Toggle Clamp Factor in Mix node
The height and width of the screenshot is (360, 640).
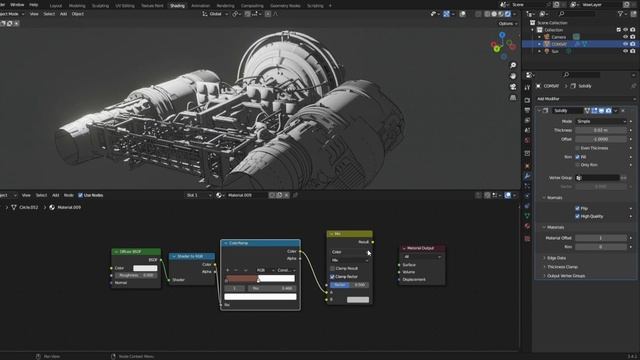pyautogui.click(x=332, y=276)
